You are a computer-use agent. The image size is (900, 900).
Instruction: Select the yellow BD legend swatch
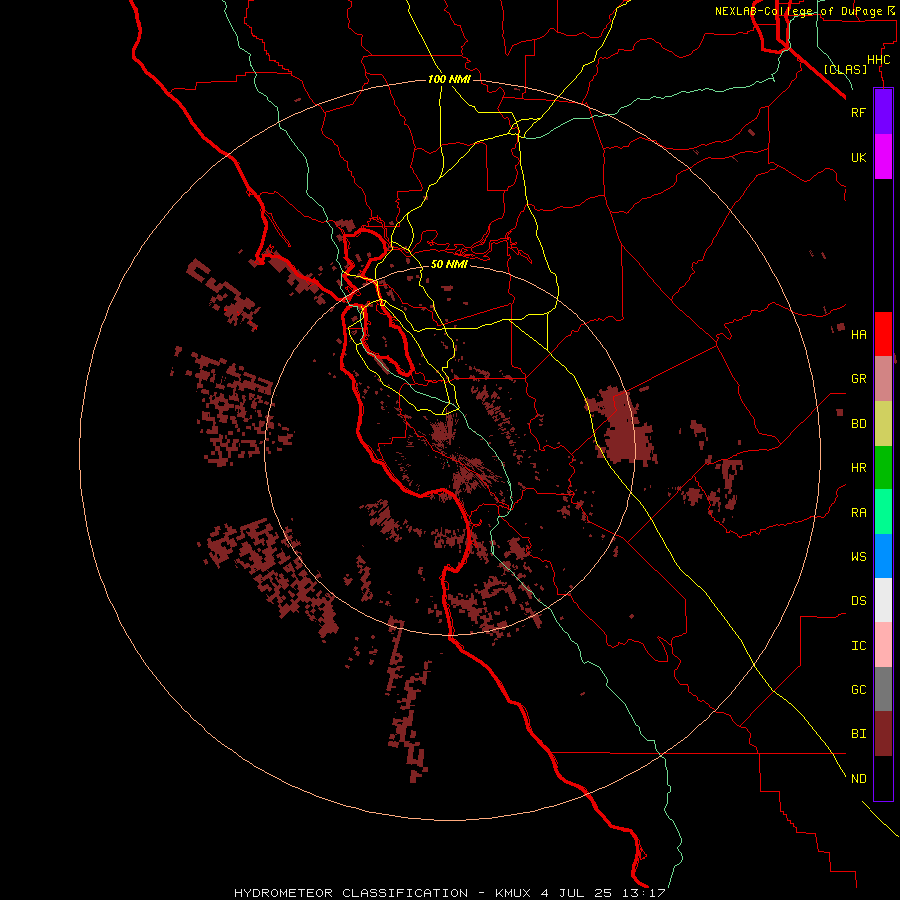coord(883,424)
